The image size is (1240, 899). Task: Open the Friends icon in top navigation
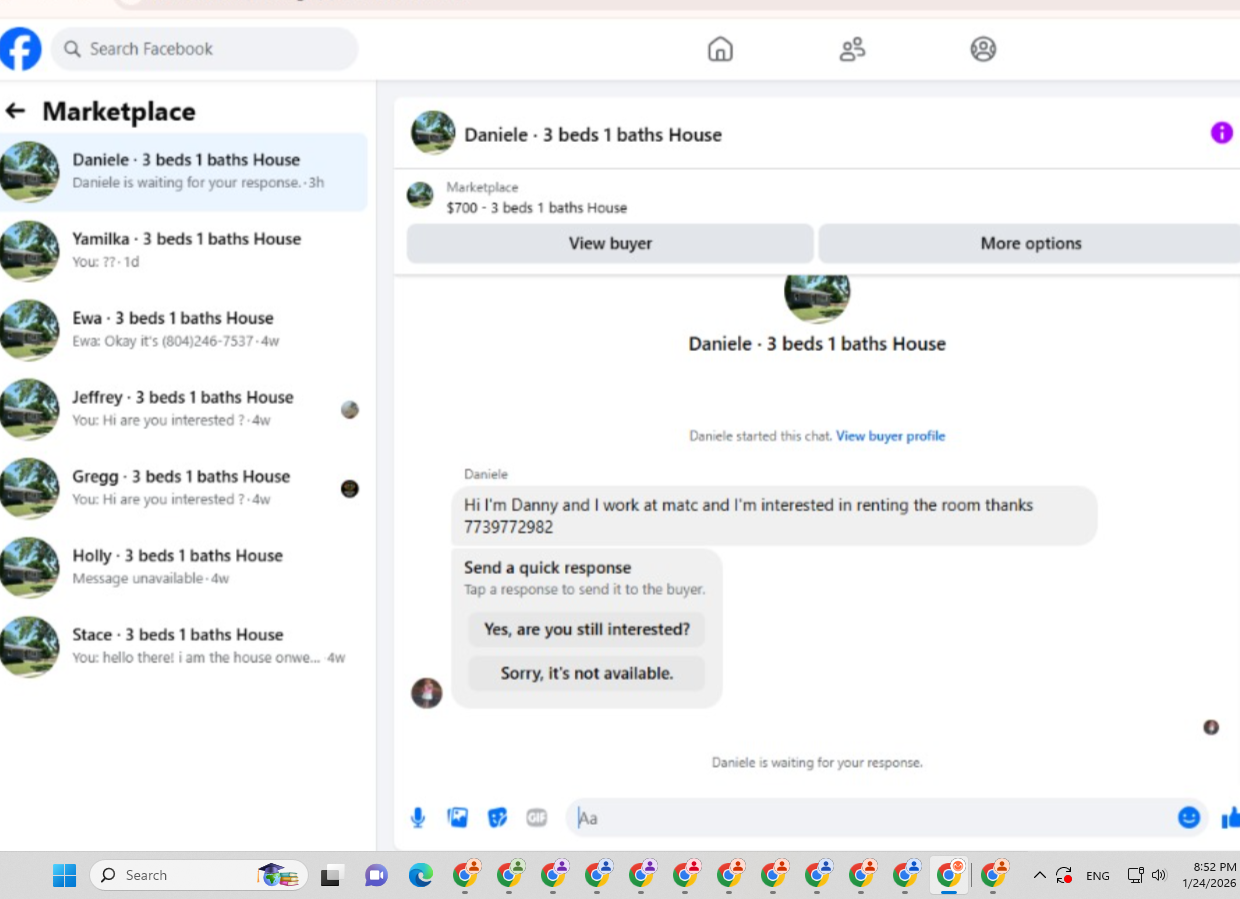click(852, 49)
